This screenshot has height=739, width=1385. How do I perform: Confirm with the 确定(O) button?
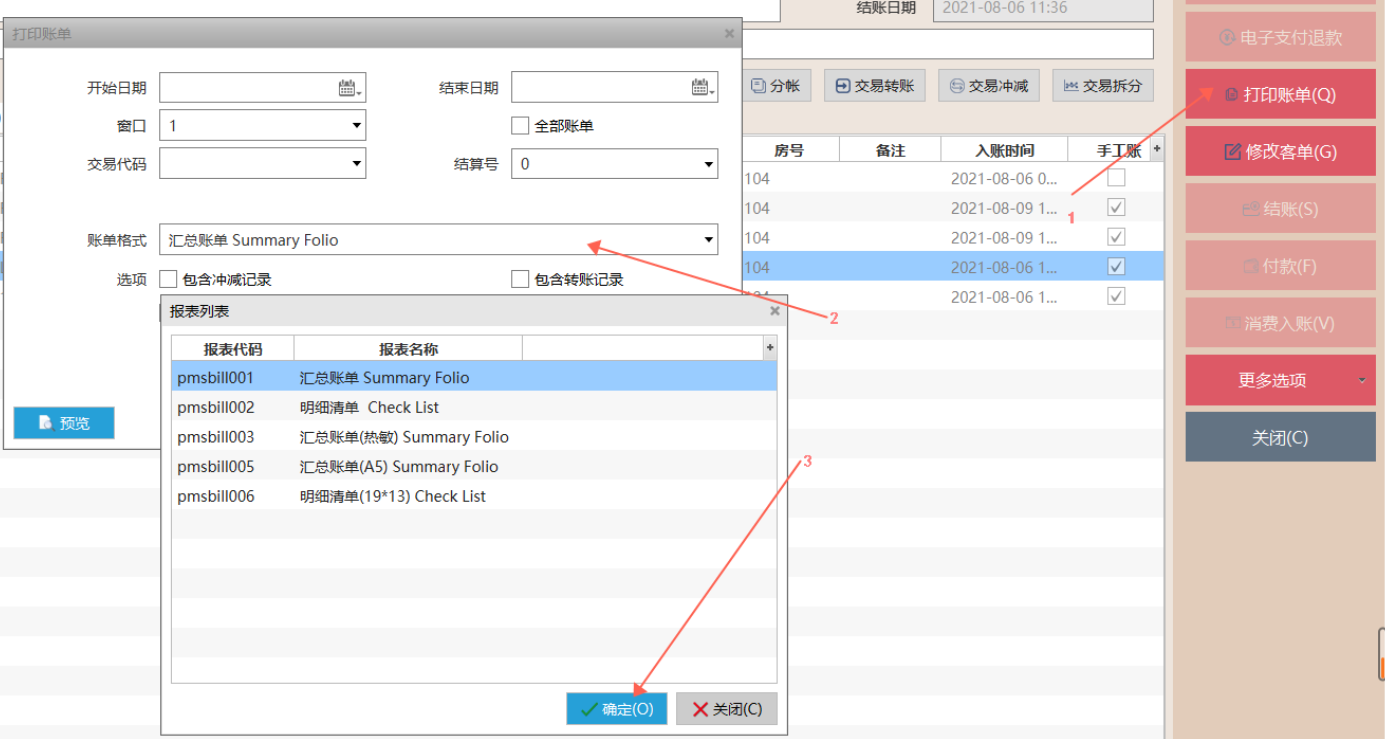(x=616, y=709)
